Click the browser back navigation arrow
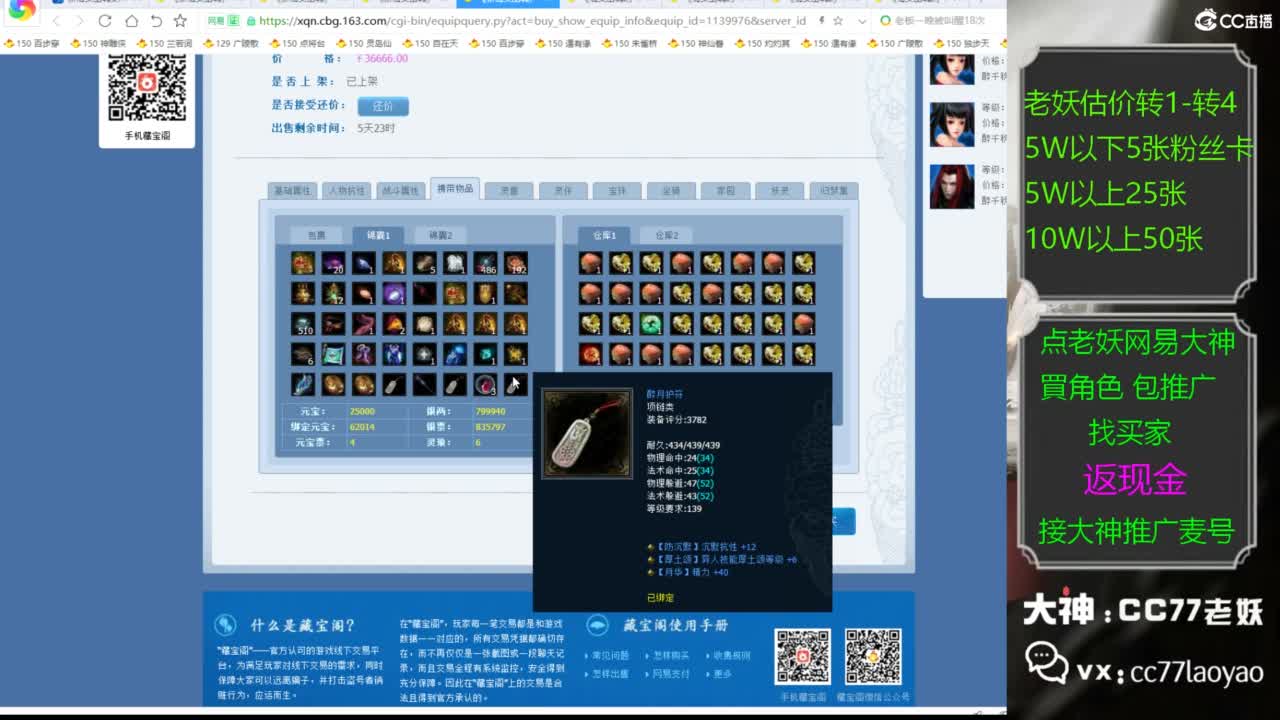 tap(58, 21)
